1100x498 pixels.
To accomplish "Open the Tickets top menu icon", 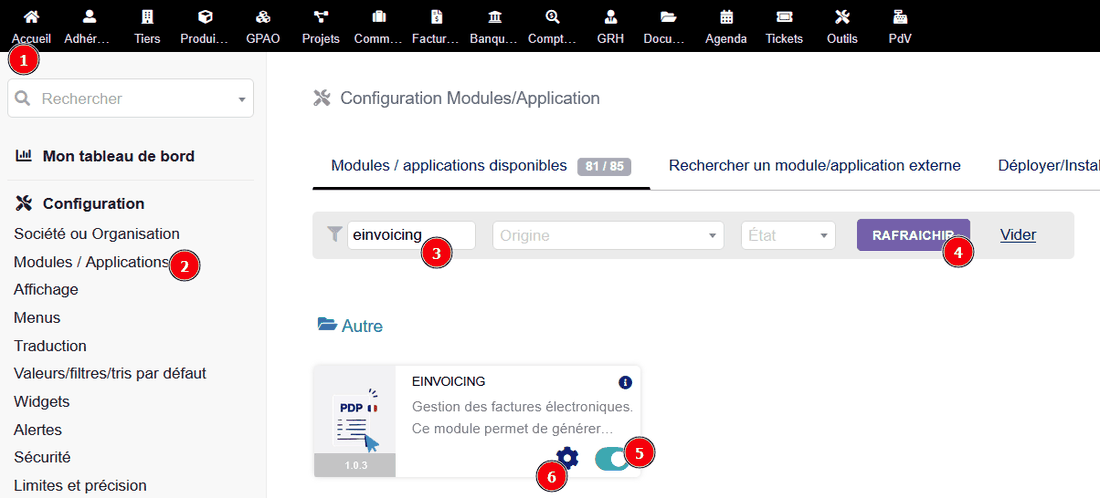I will pos(784,17).
